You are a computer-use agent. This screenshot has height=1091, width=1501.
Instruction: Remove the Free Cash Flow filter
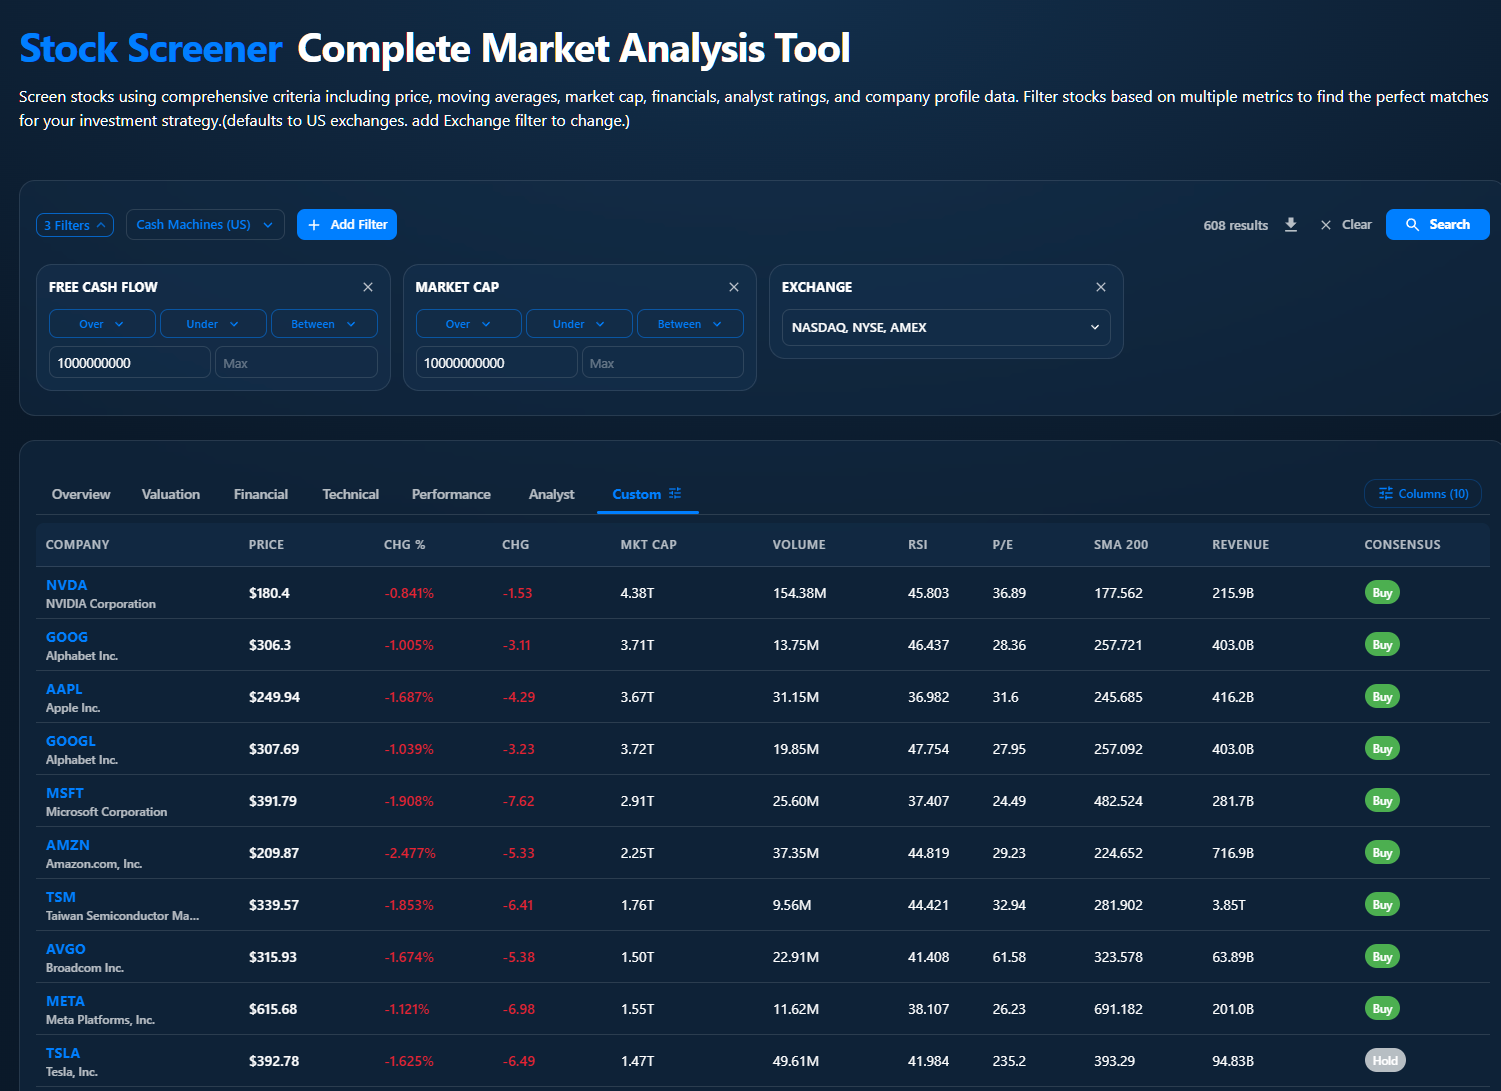(368, 287)
